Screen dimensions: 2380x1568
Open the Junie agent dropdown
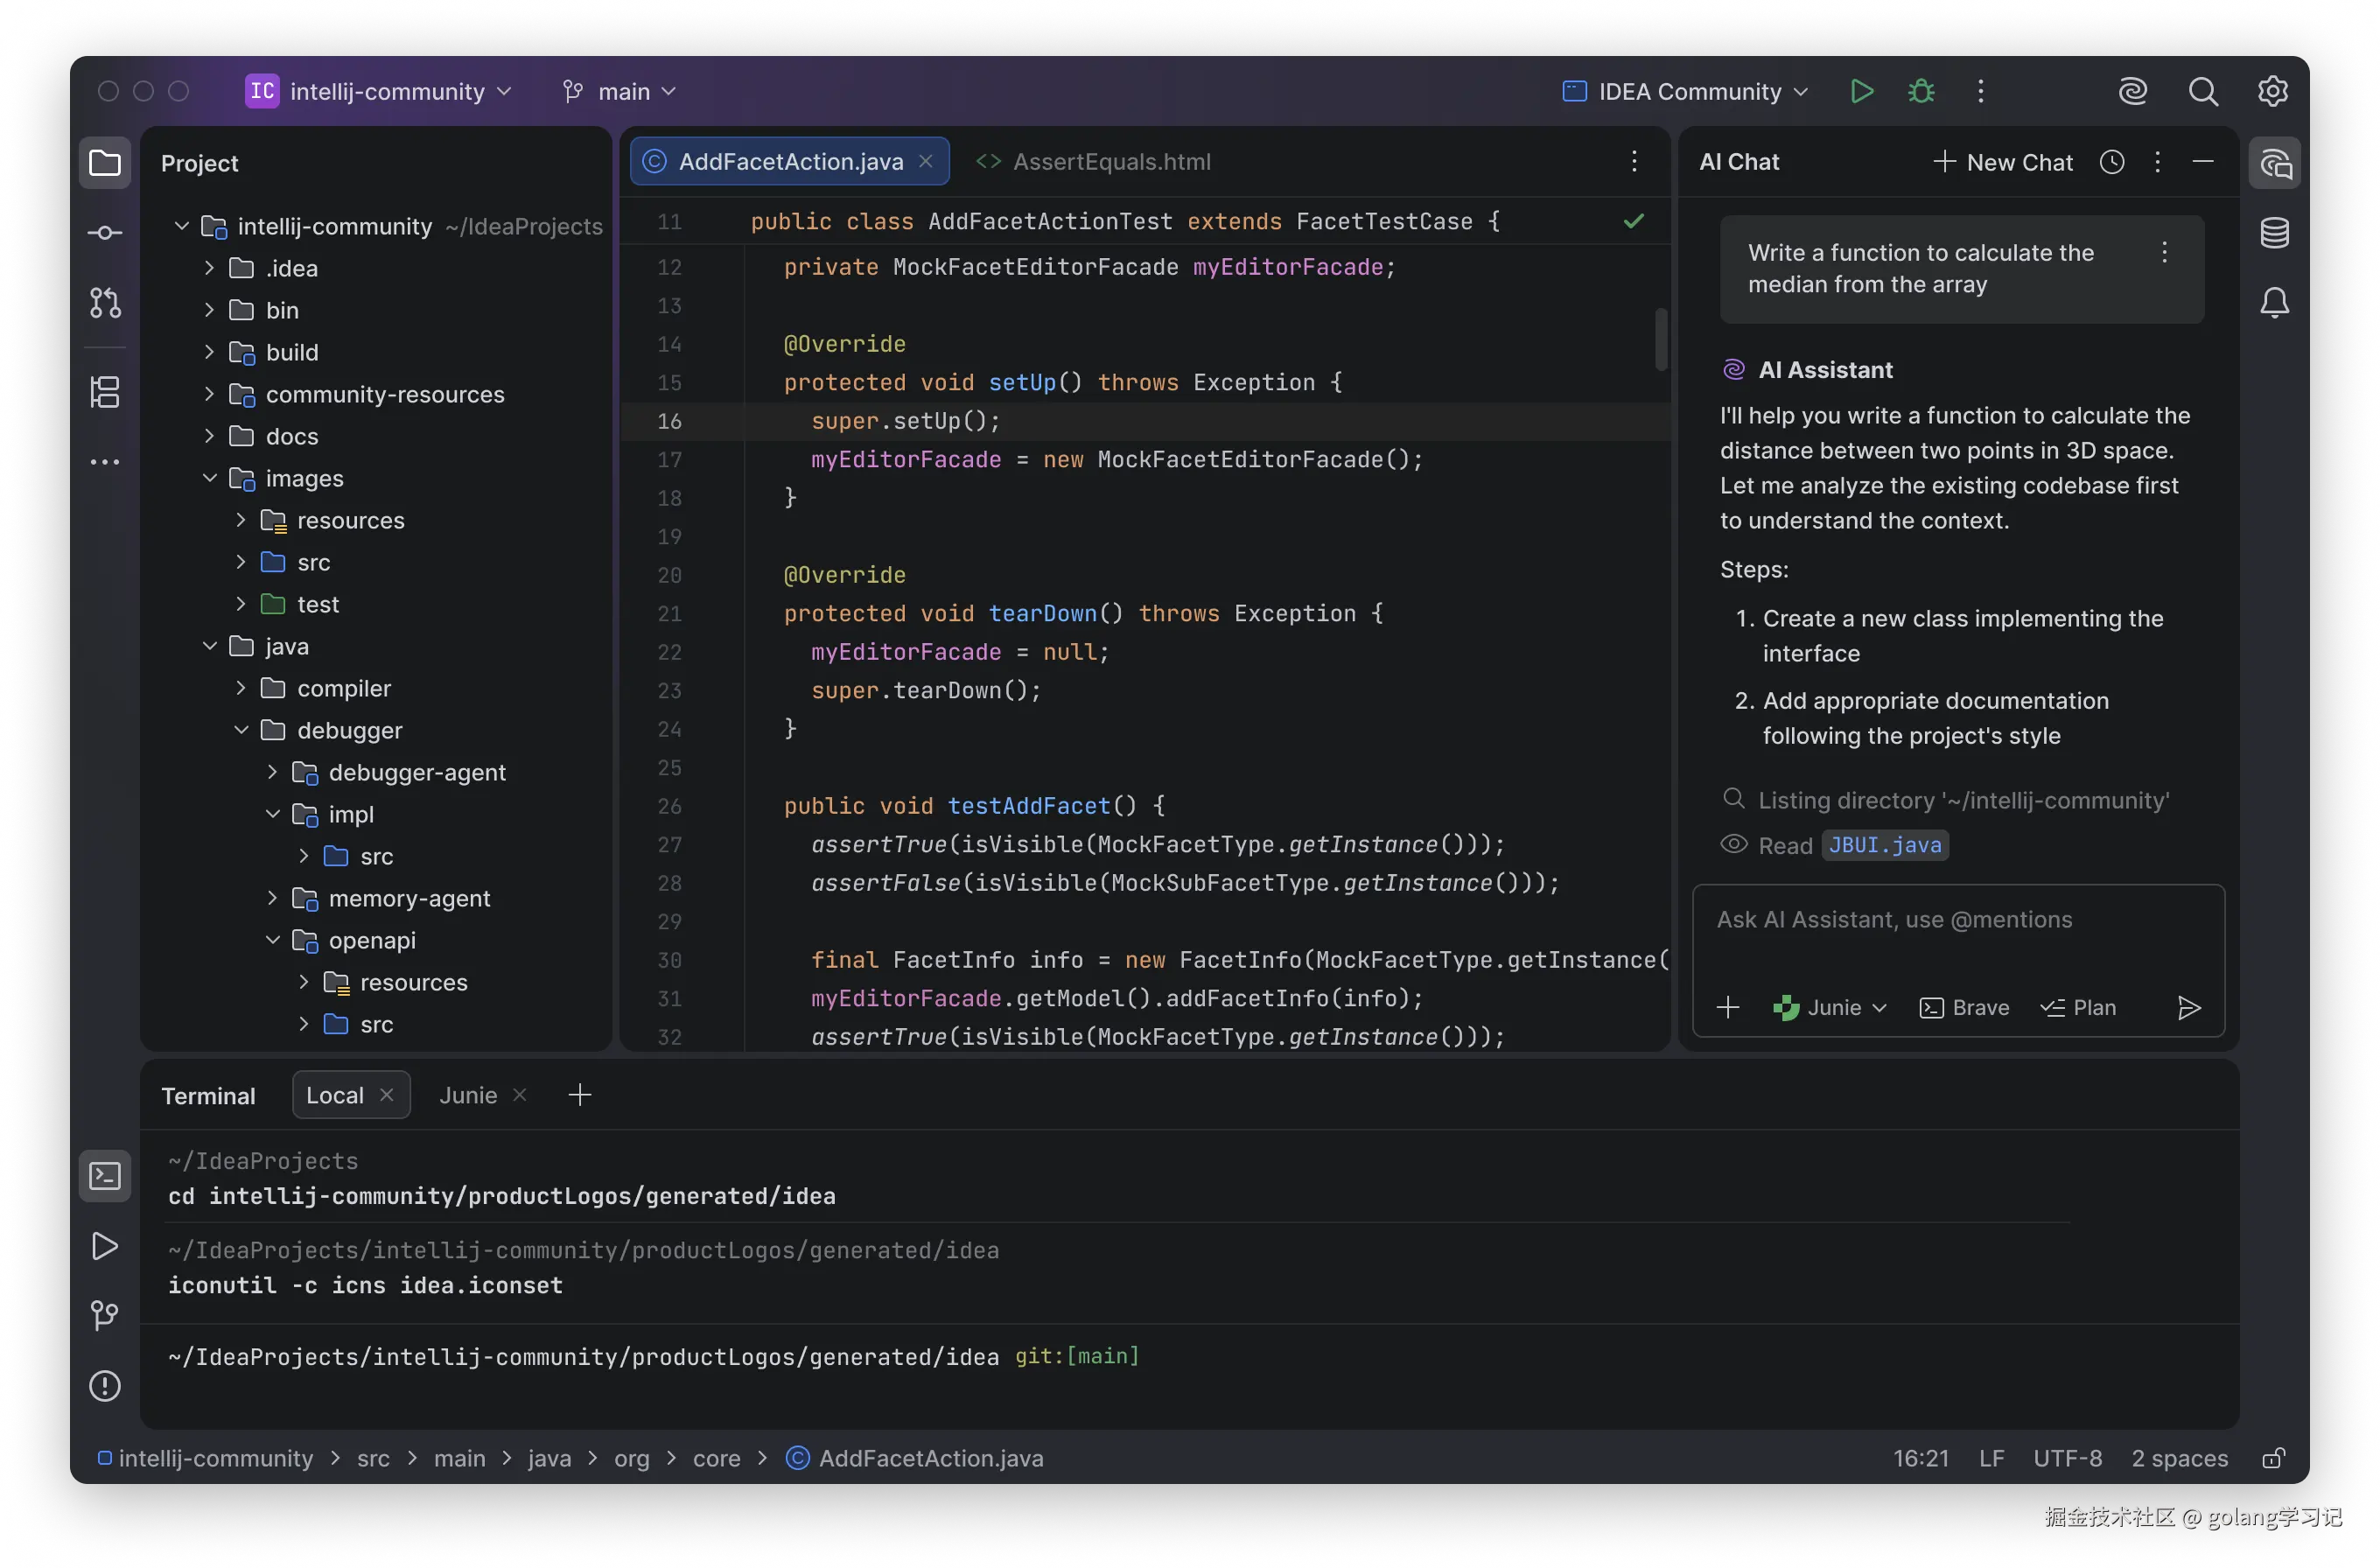pyautogui.click(x=1830, y=1007)
